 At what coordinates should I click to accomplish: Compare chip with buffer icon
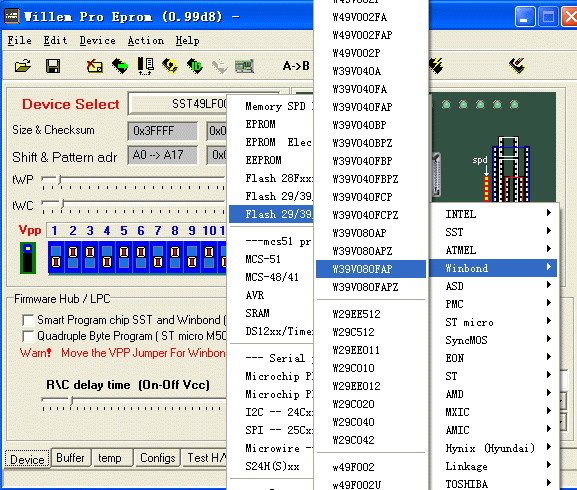(x=145, y=66)
